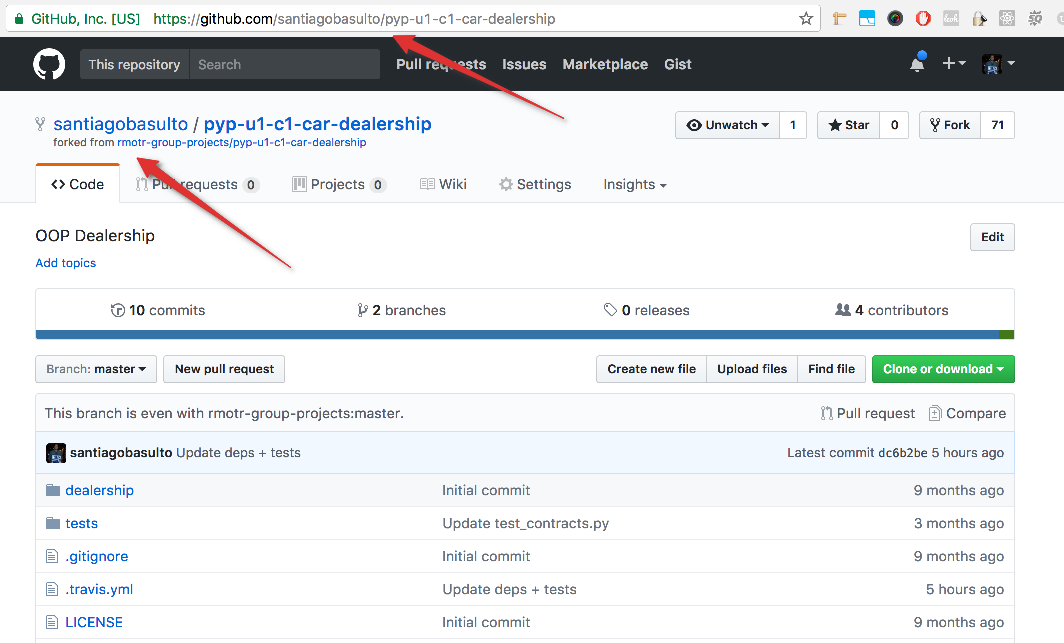Click the GitHub Octocat logo
This screenshot has height=643, width=1064.
point(49,64)
